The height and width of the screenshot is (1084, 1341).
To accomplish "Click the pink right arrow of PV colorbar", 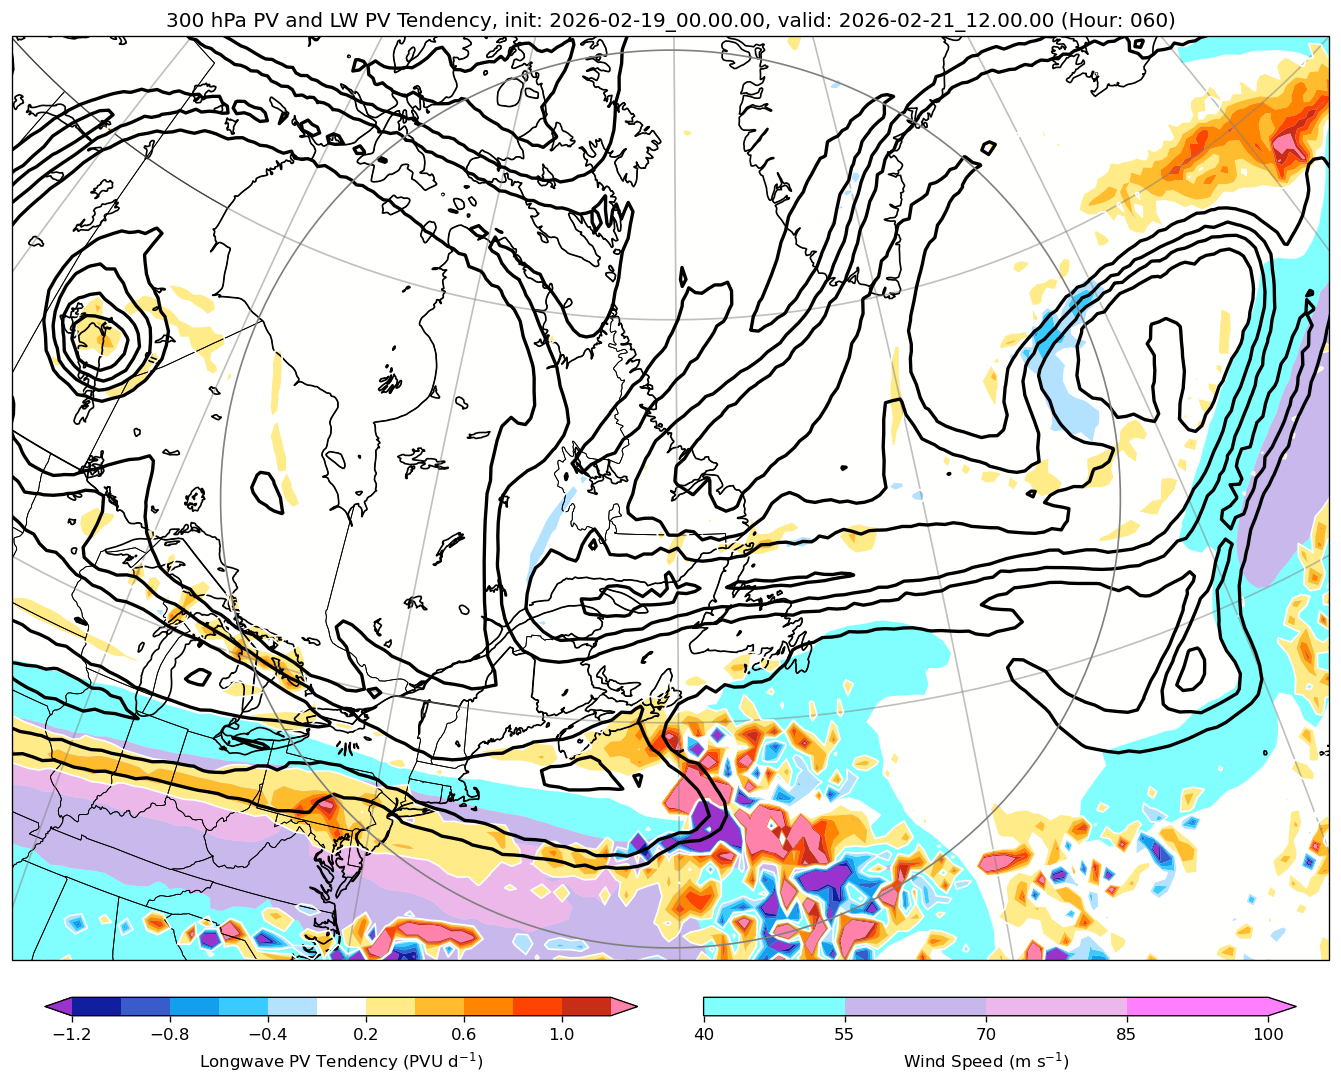I will [x=625, y=1006].
